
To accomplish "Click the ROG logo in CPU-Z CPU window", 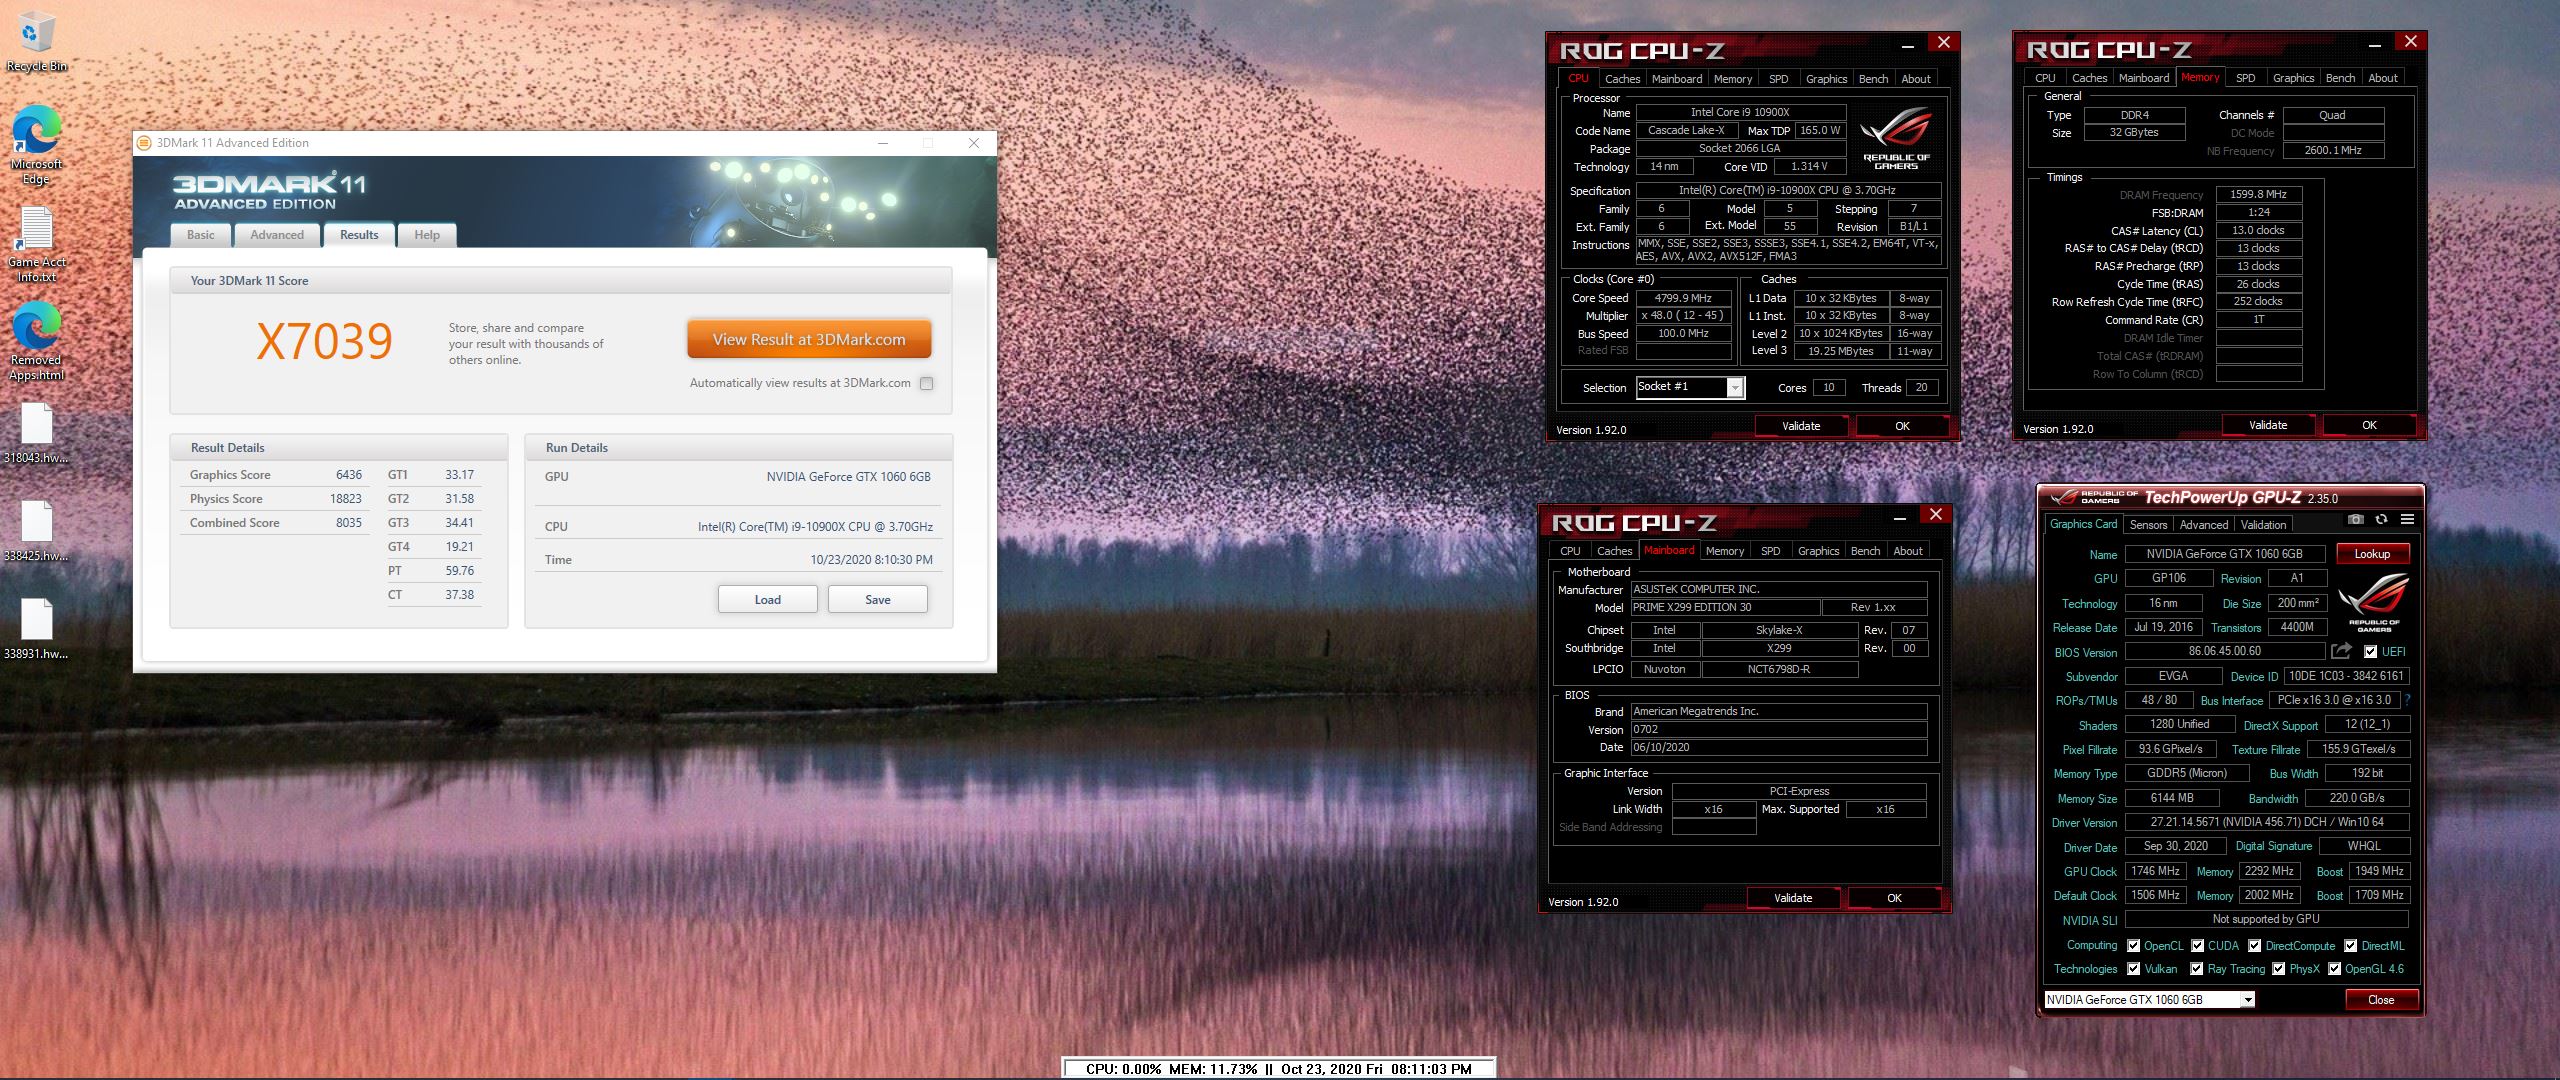I will [x=1896, y=139].
